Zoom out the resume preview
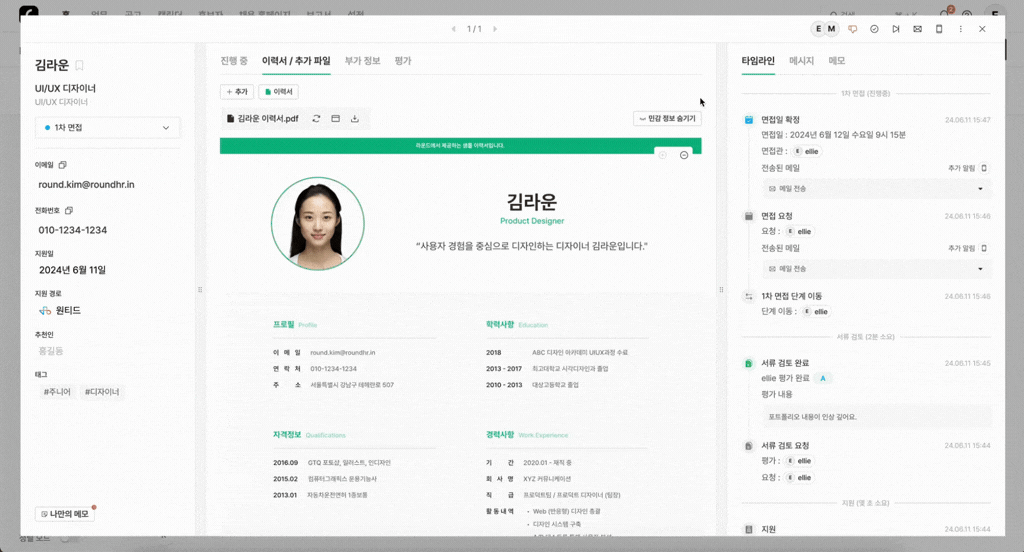The height and width of the screenshot is (552, 1024). click(684, 155)
